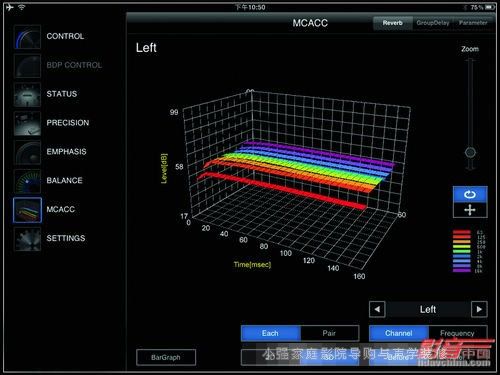Toggle the Pair display mode
This screenshot has width=500, height=375.
coord(329,333)
